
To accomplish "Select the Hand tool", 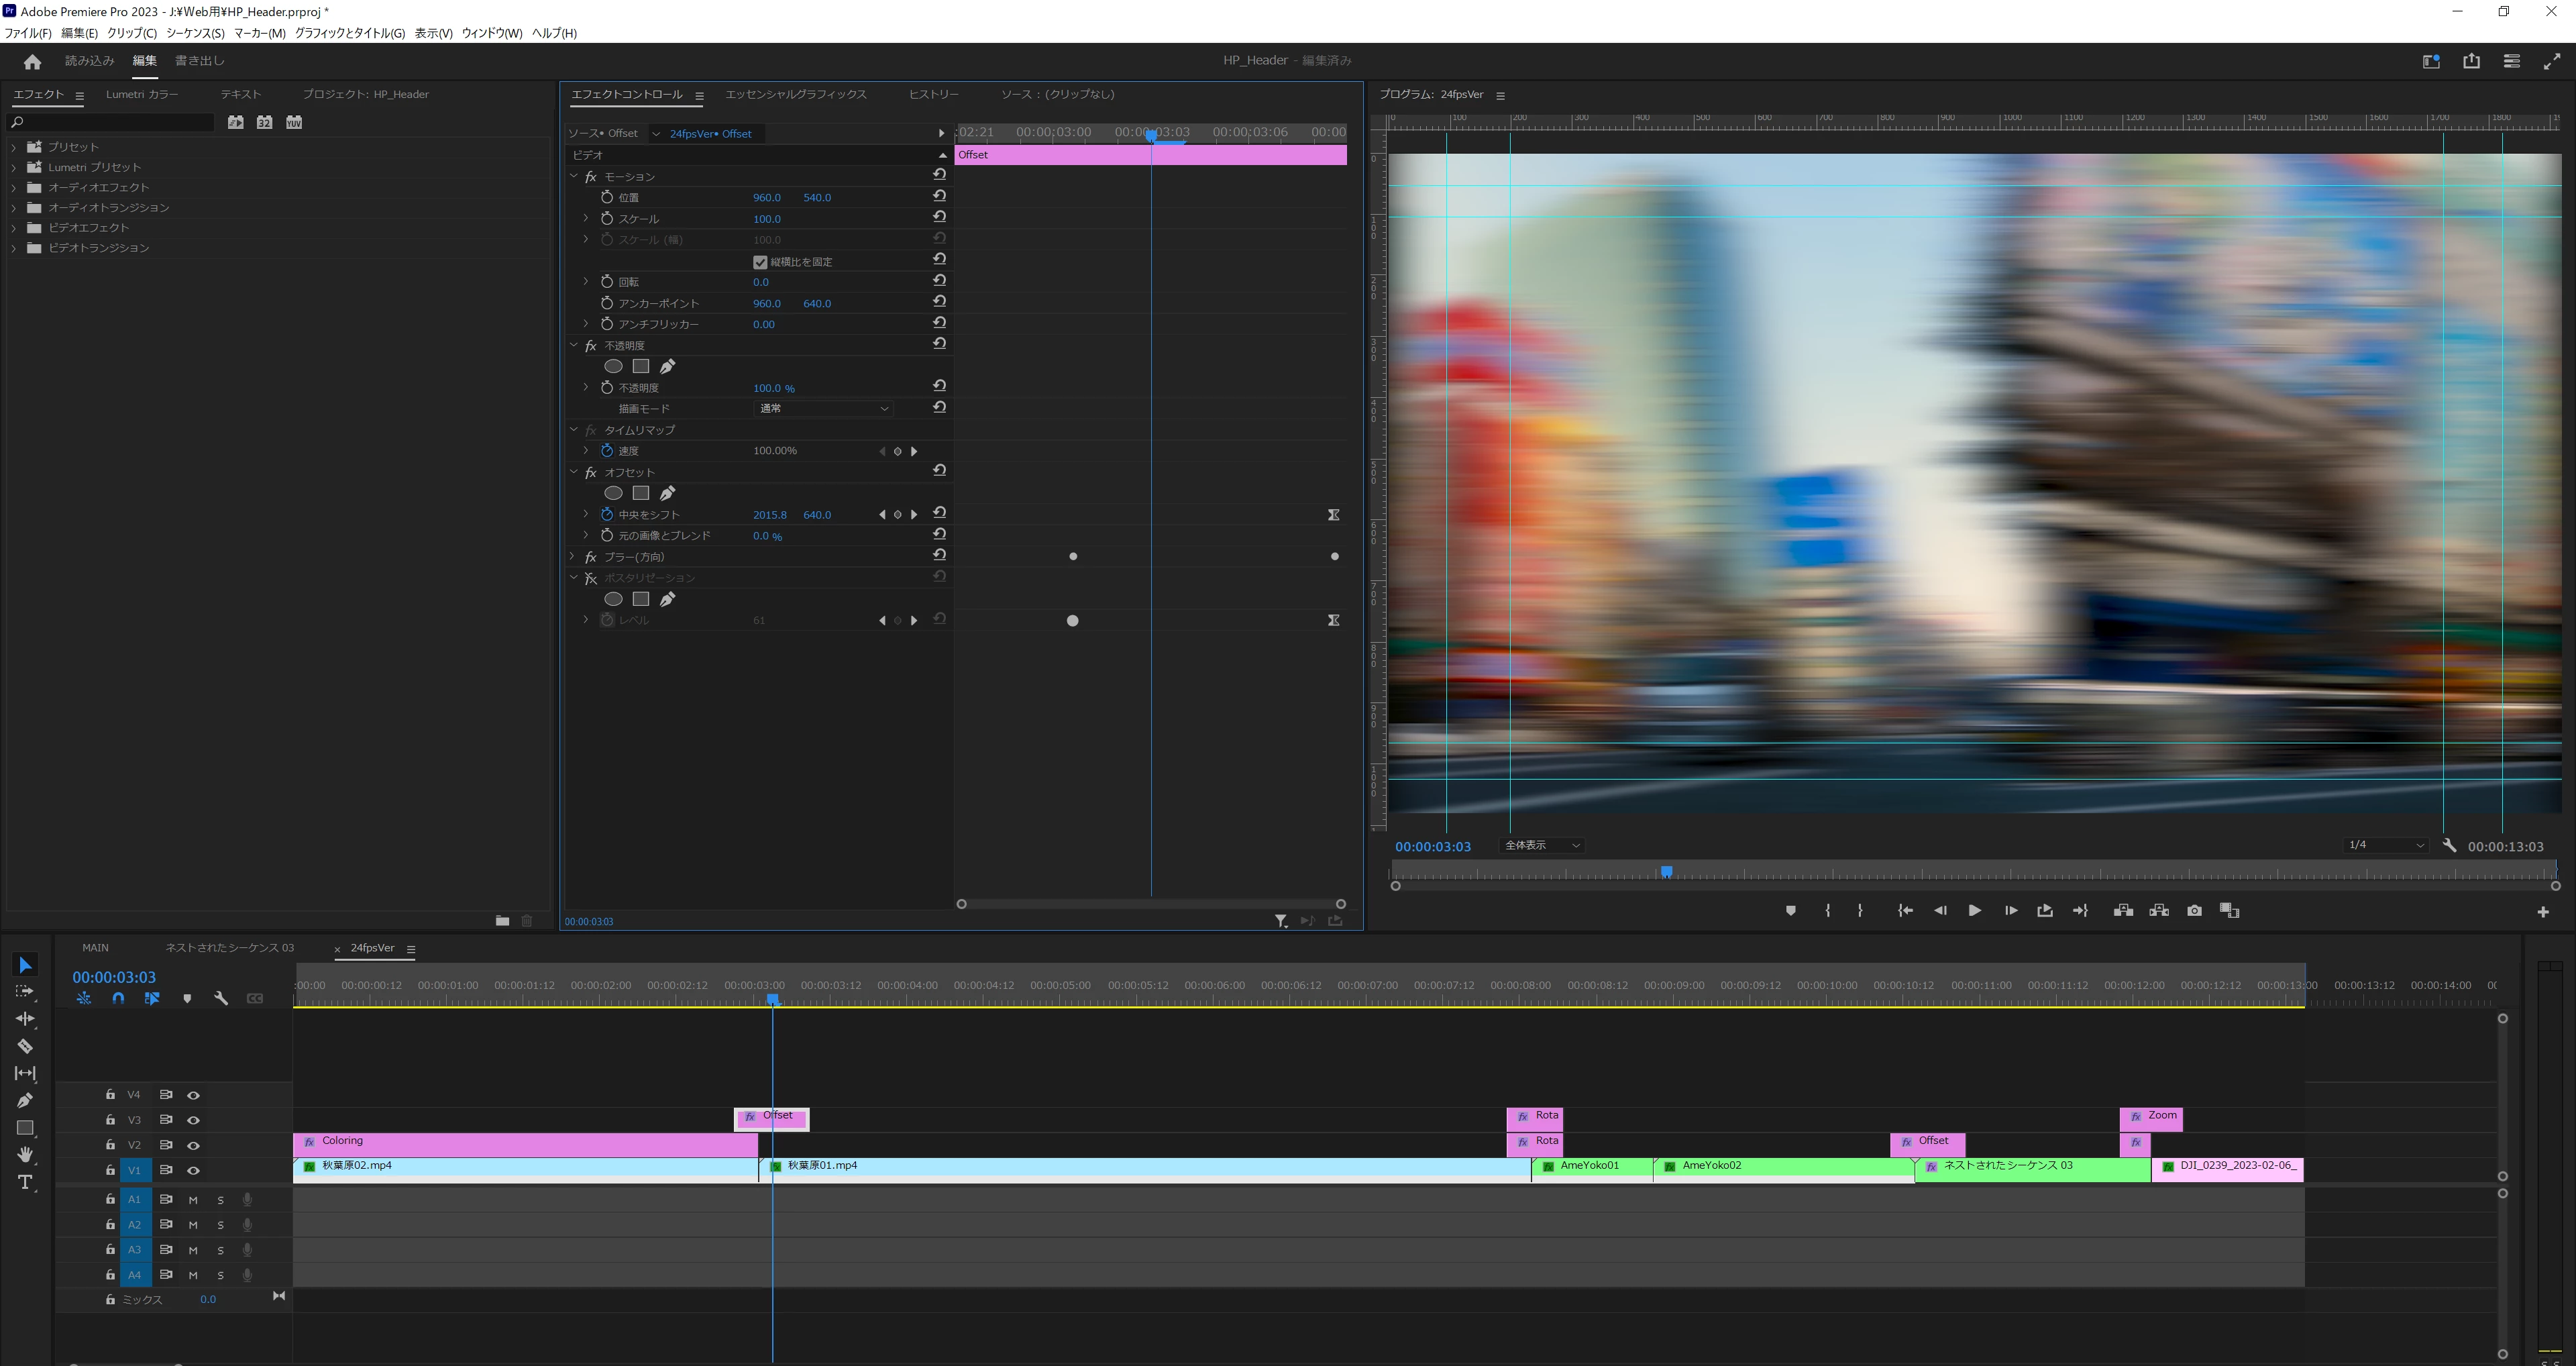I will (25, 1154).
